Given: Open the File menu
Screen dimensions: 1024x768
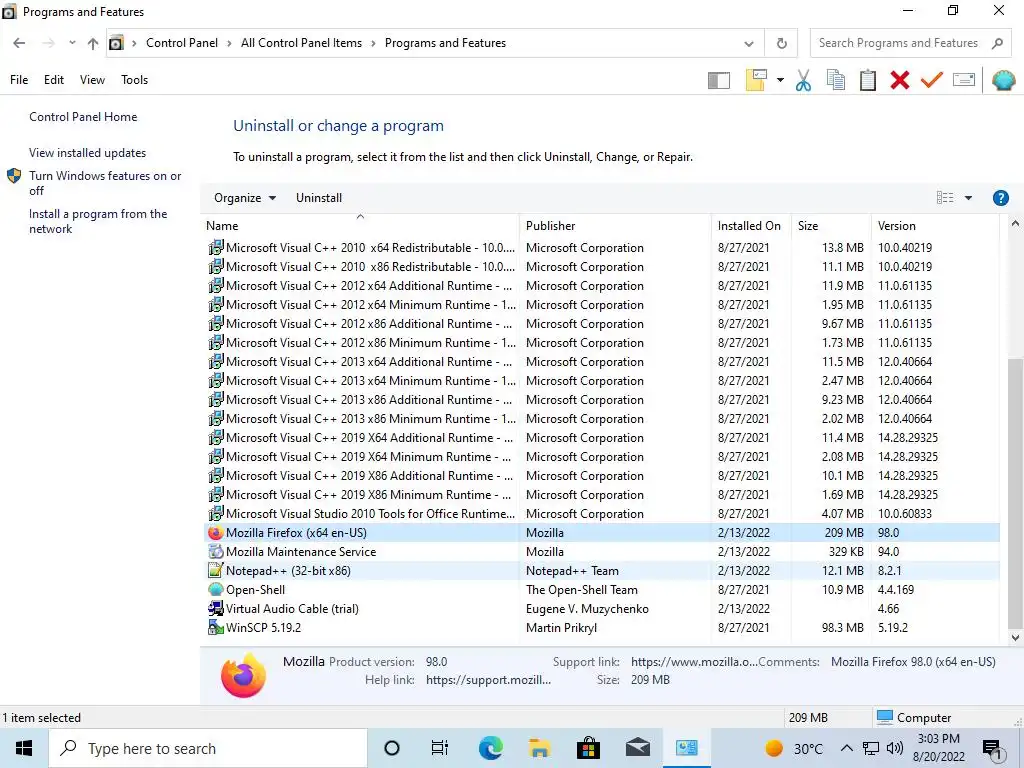Looking at the screenshot, I should pos(19,80).
